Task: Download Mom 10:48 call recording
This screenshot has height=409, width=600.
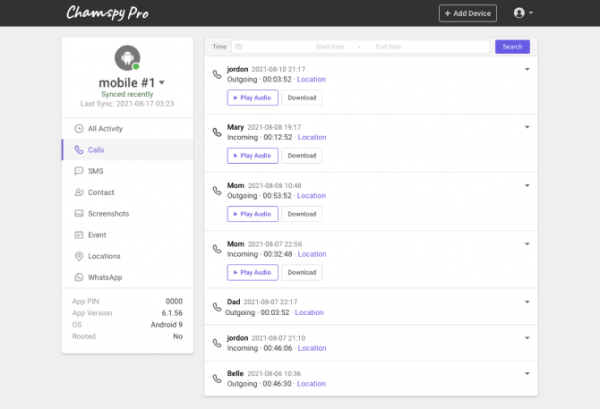Action: [x=302, y=214]
